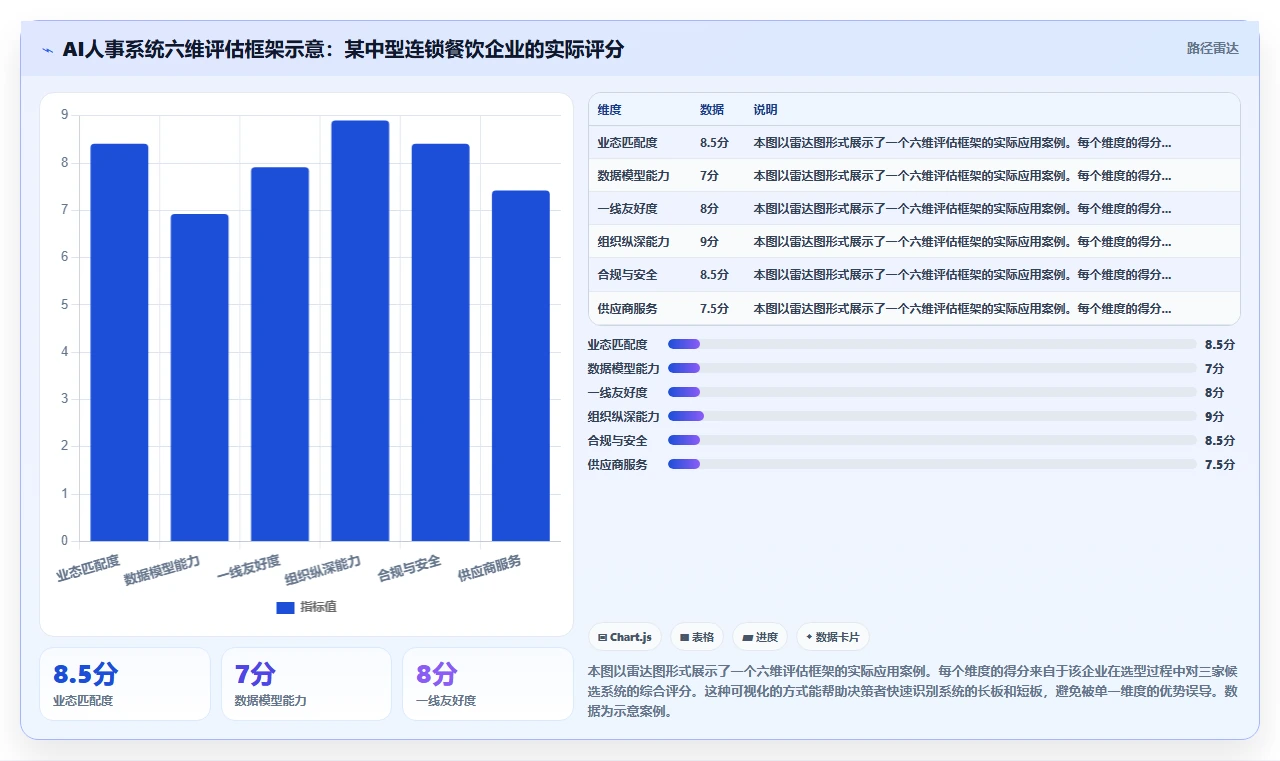Click the 7.5分 value in the table's 供应商服务 row
Screen dimensions: 1280x761
pos(714,308)
